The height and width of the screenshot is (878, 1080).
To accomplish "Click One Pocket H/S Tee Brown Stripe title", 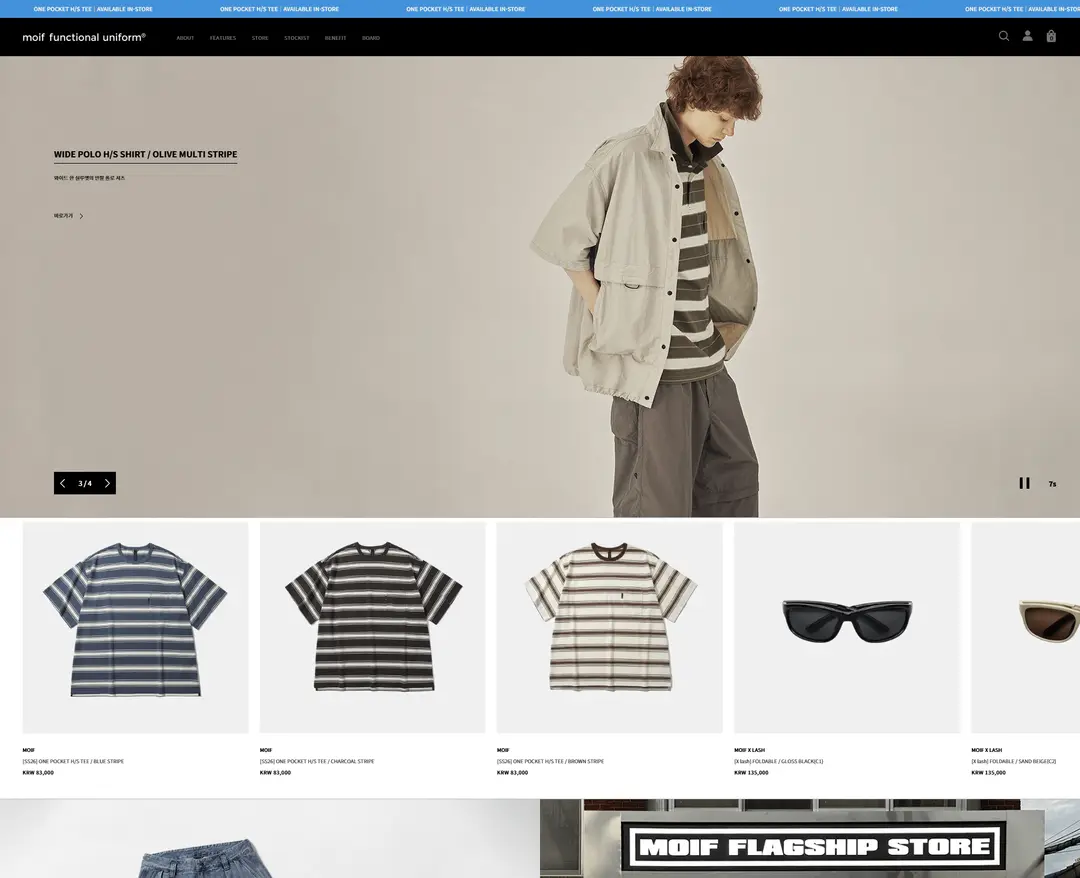I will point(550,762).
